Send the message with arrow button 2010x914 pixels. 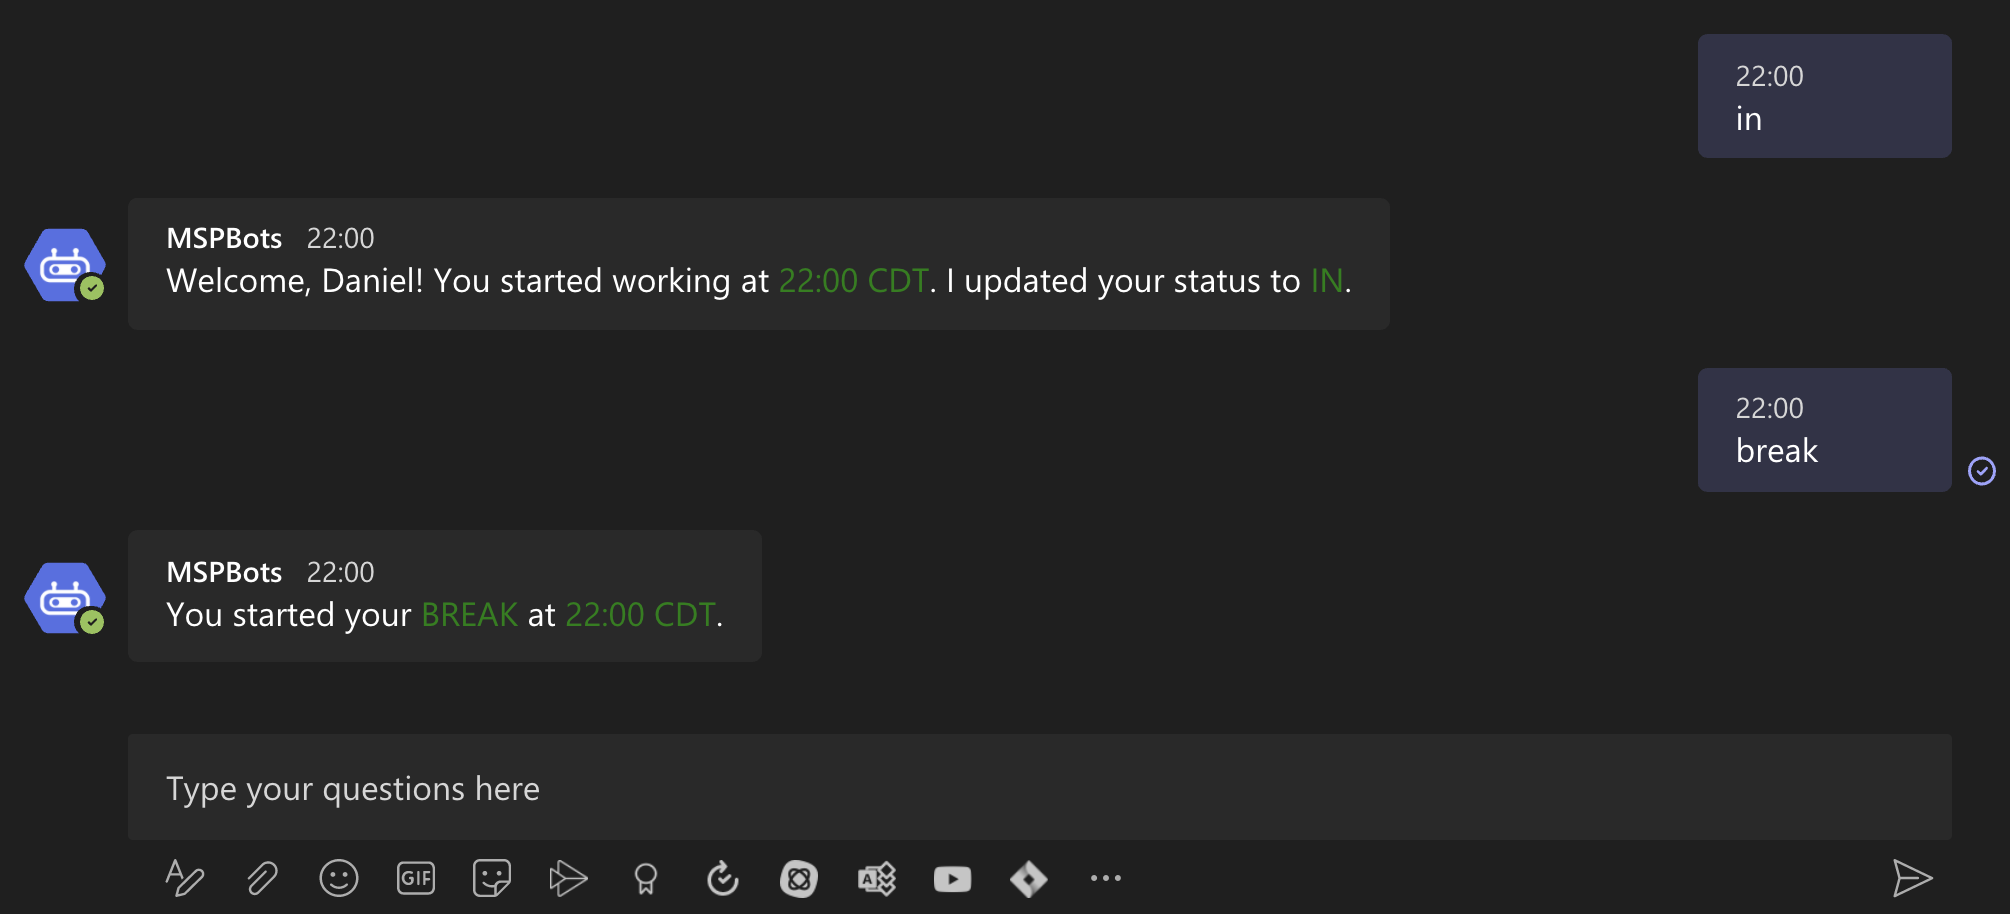click(1912, 878)
